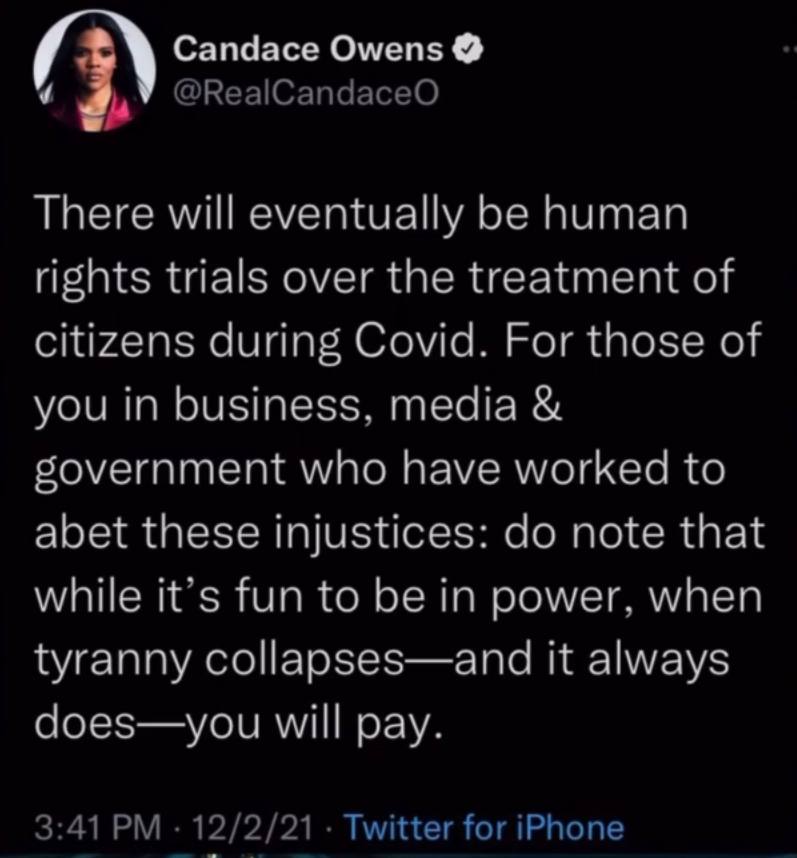Open Candace Owens profile picture
The image size is (797, 858).
point(94,71)
